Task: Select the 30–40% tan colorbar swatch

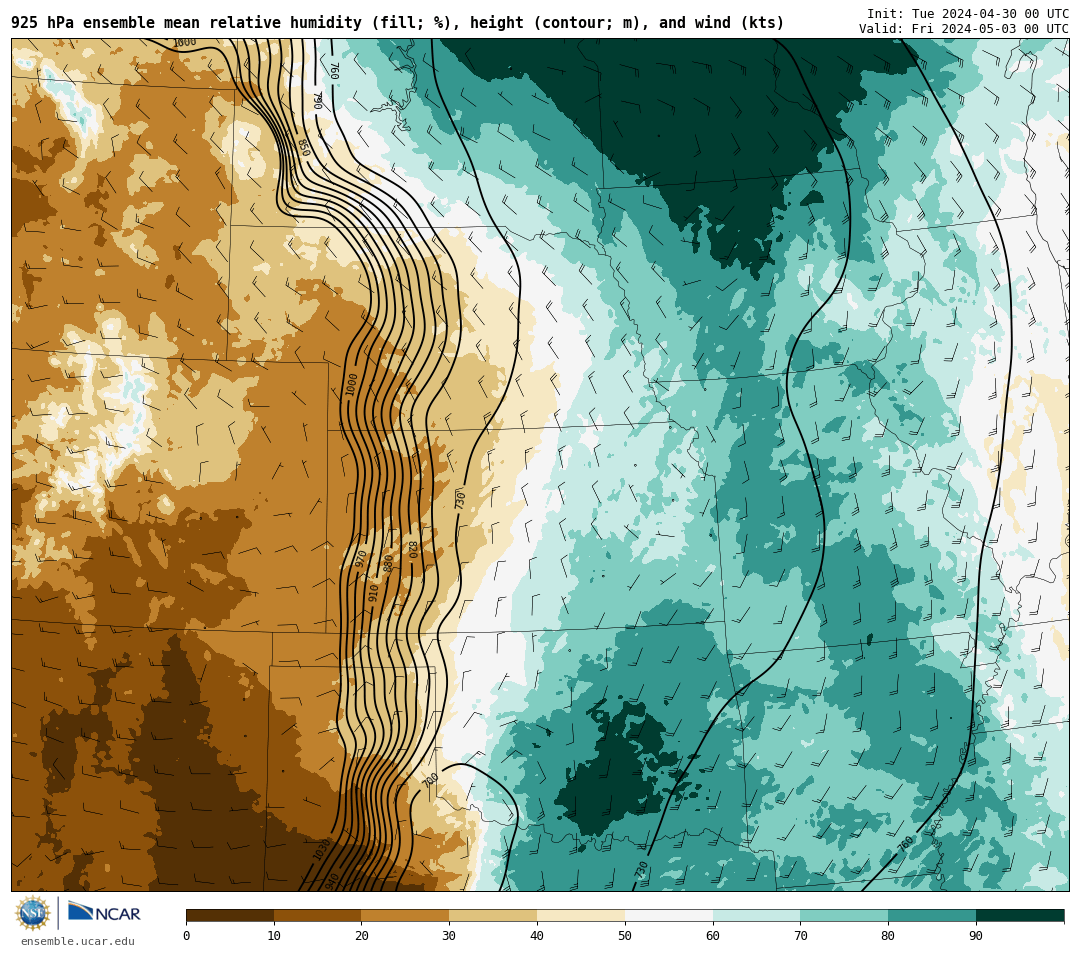Action: coord(493,915)
